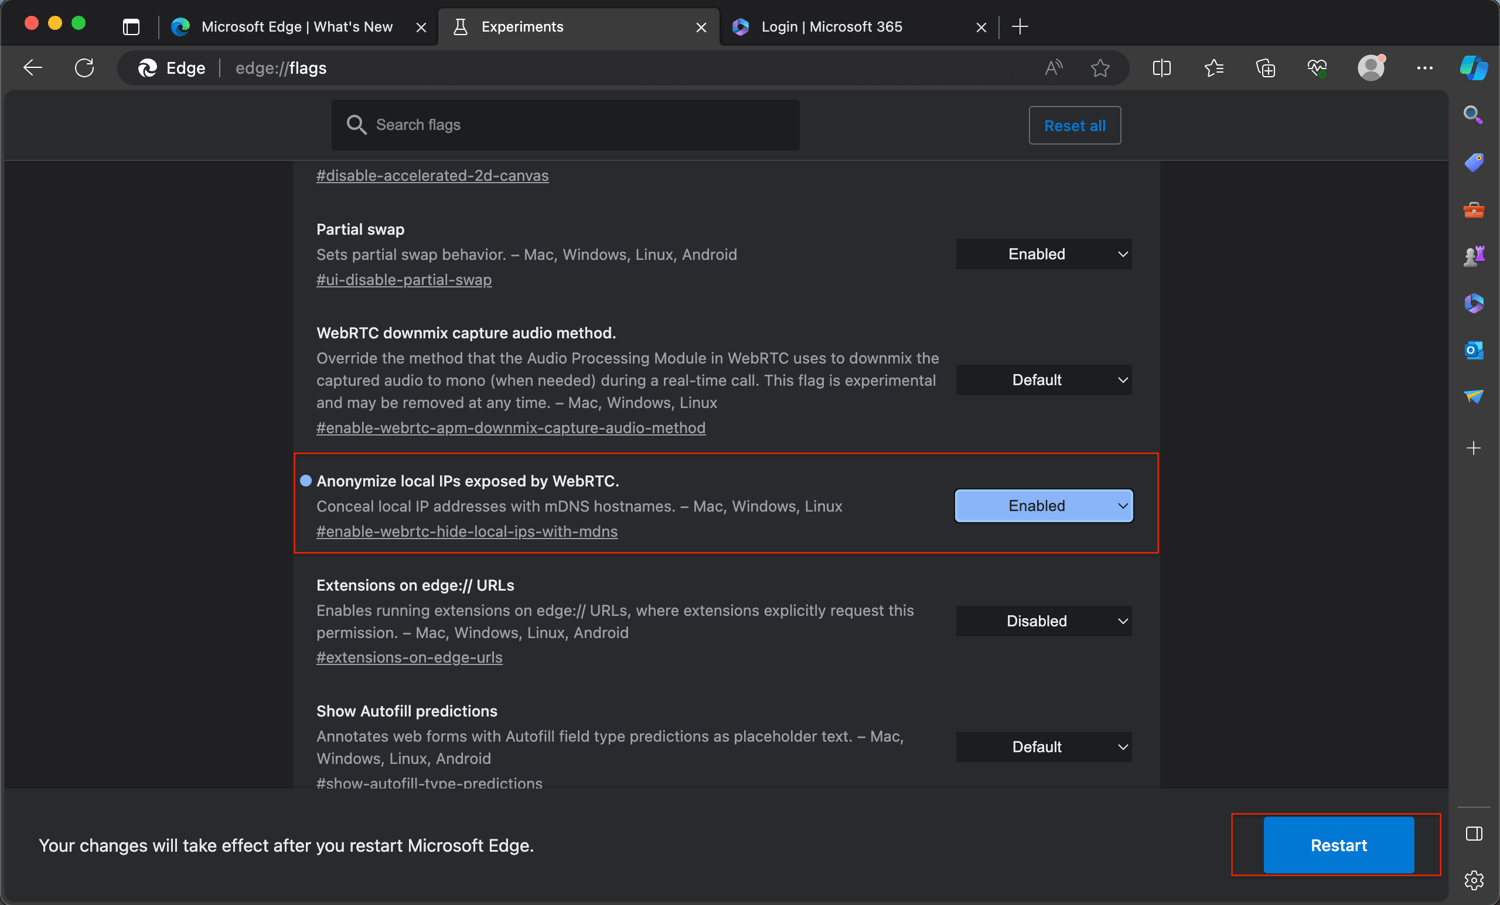
Task: Open sidebar settings gear icon
Action: (x=1473, y=880)
